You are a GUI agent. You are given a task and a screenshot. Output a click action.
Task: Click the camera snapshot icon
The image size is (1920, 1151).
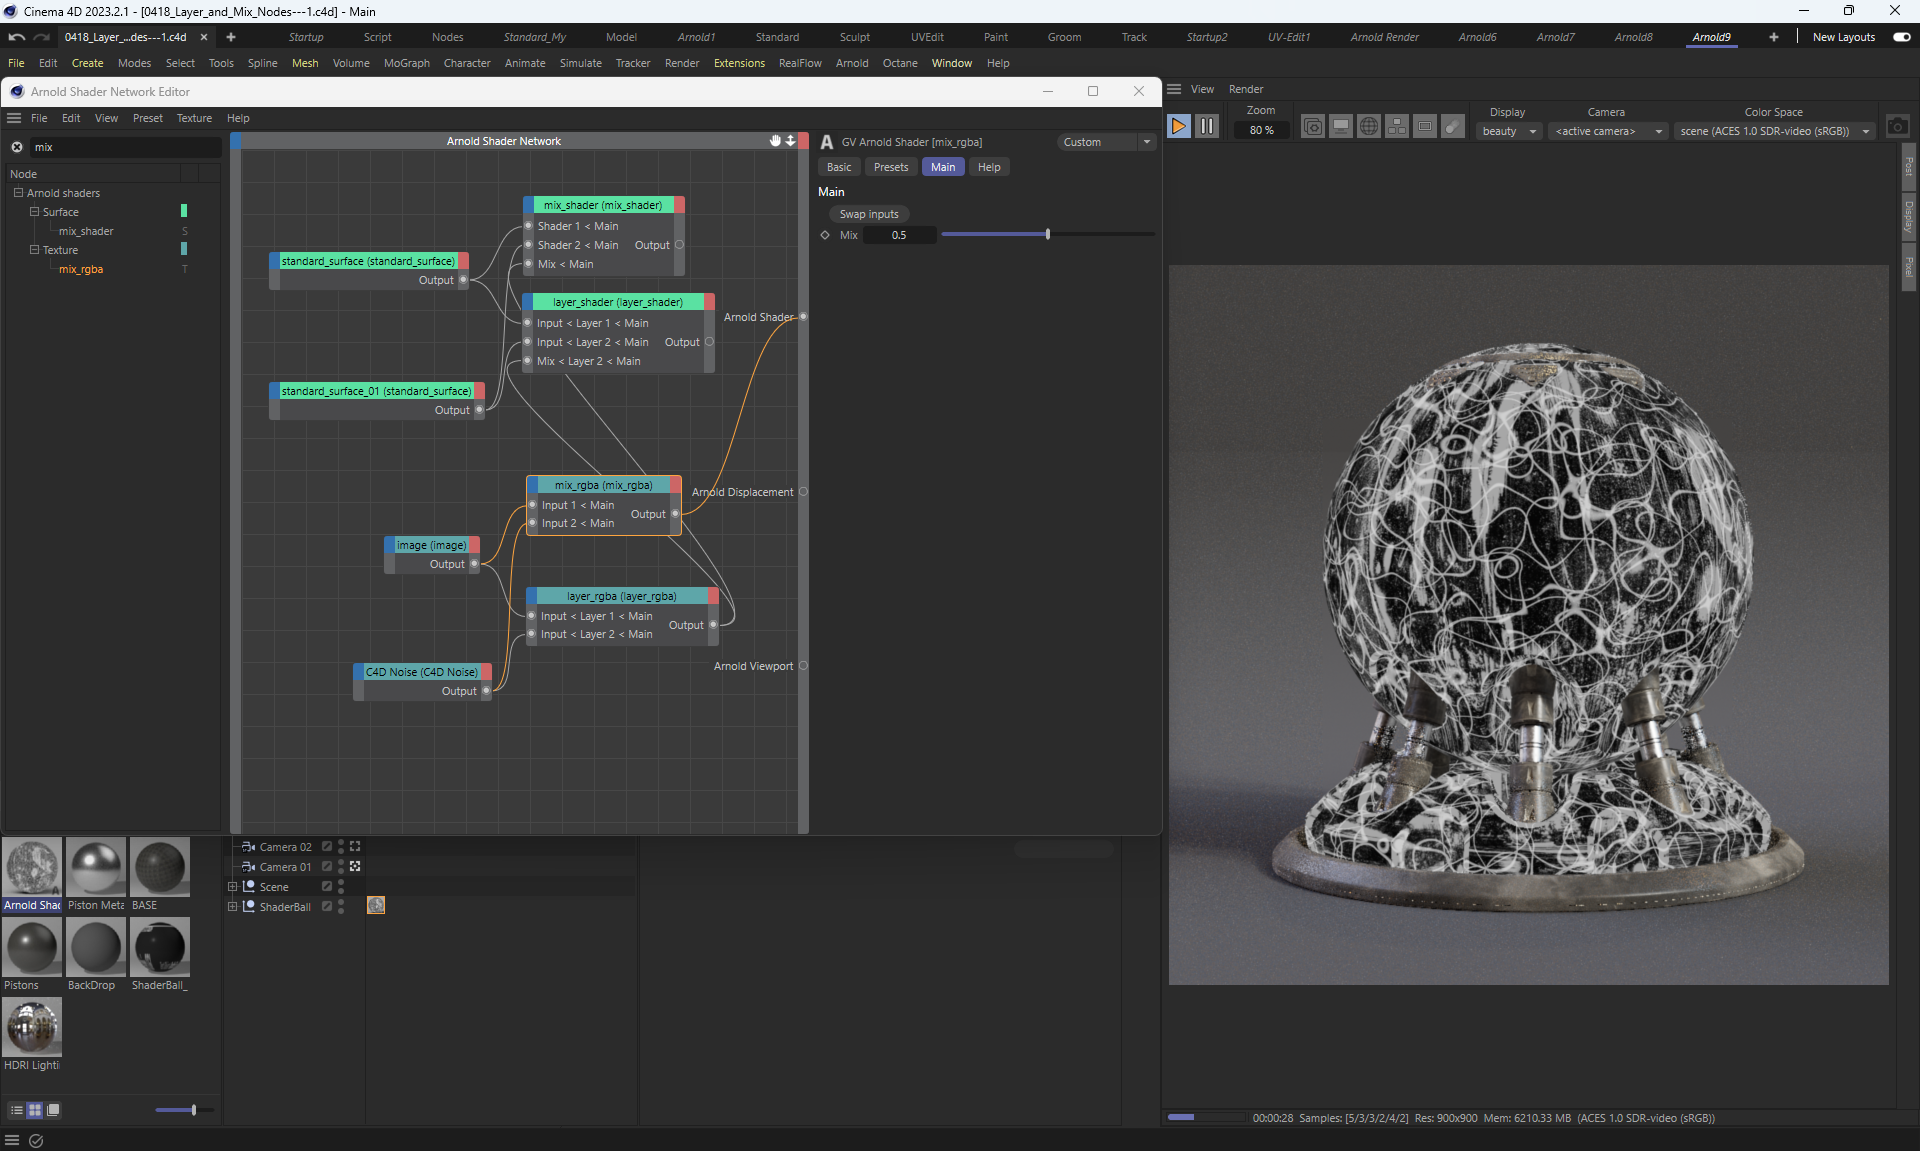point(1897,127)
